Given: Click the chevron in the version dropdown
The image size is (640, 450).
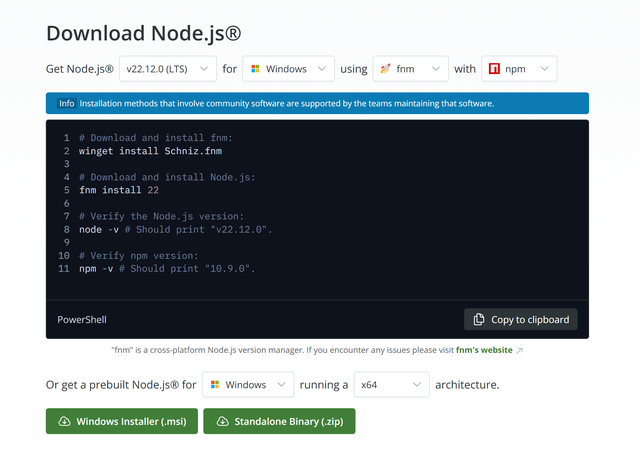Looking at the screenshot, I should (204, 69).
